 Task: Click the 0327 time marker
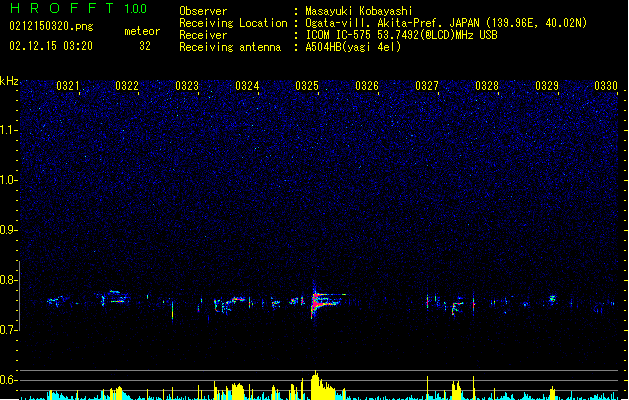427,86
